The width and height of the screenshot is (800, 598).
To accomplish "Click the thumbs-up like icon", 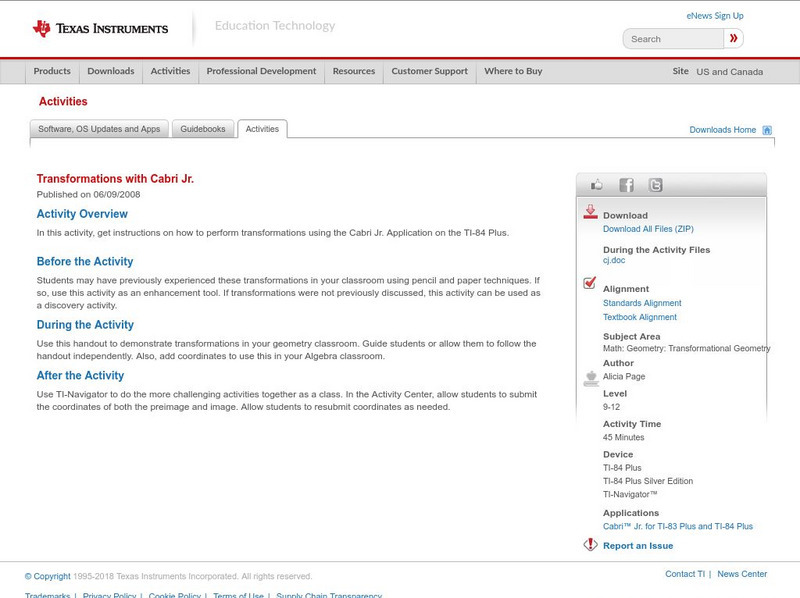I will point(597,185).
